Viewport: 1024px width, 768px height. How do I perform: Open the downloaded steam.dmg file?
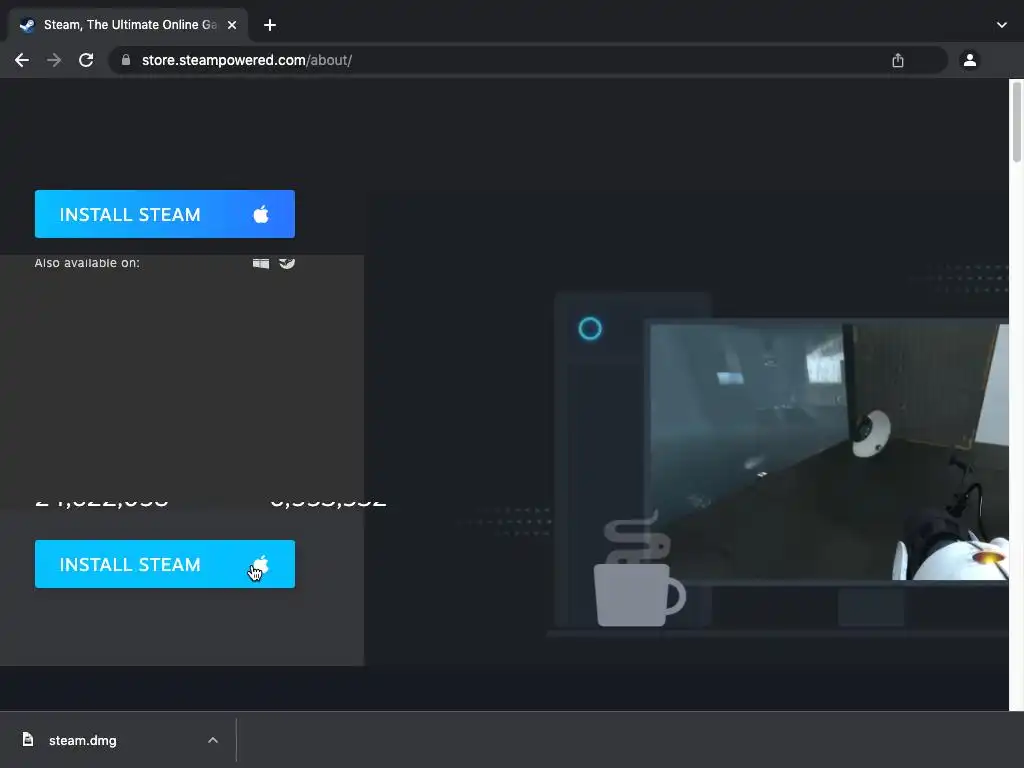(x=82, y=741)
